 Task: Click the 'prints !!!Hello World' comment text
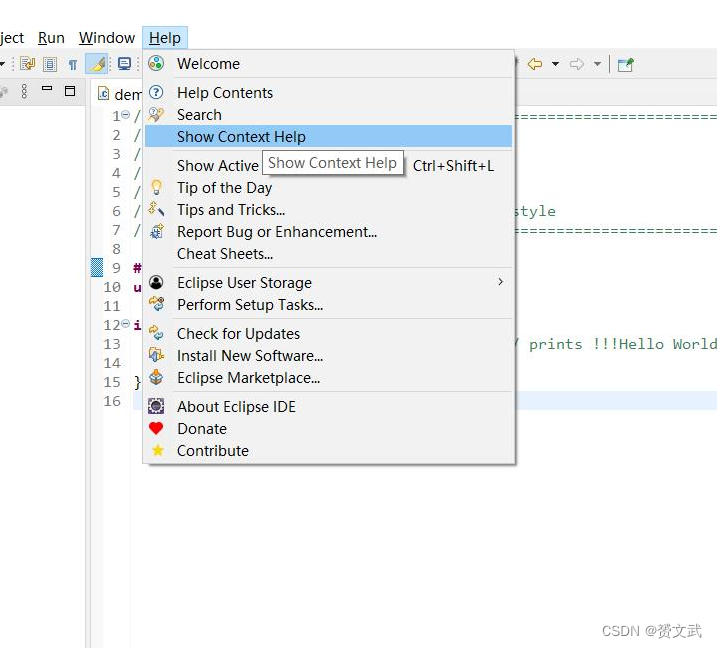[x=622, y=344]
